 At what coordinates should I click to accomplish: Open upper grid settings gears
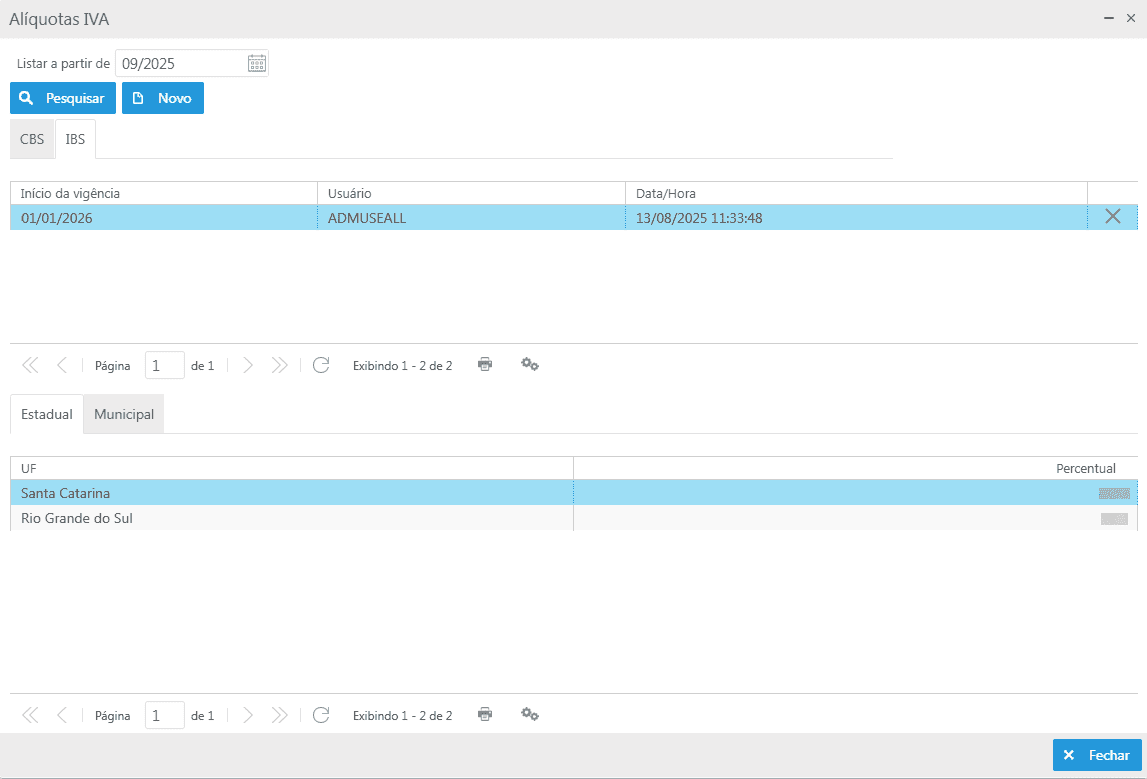point(530,365)
